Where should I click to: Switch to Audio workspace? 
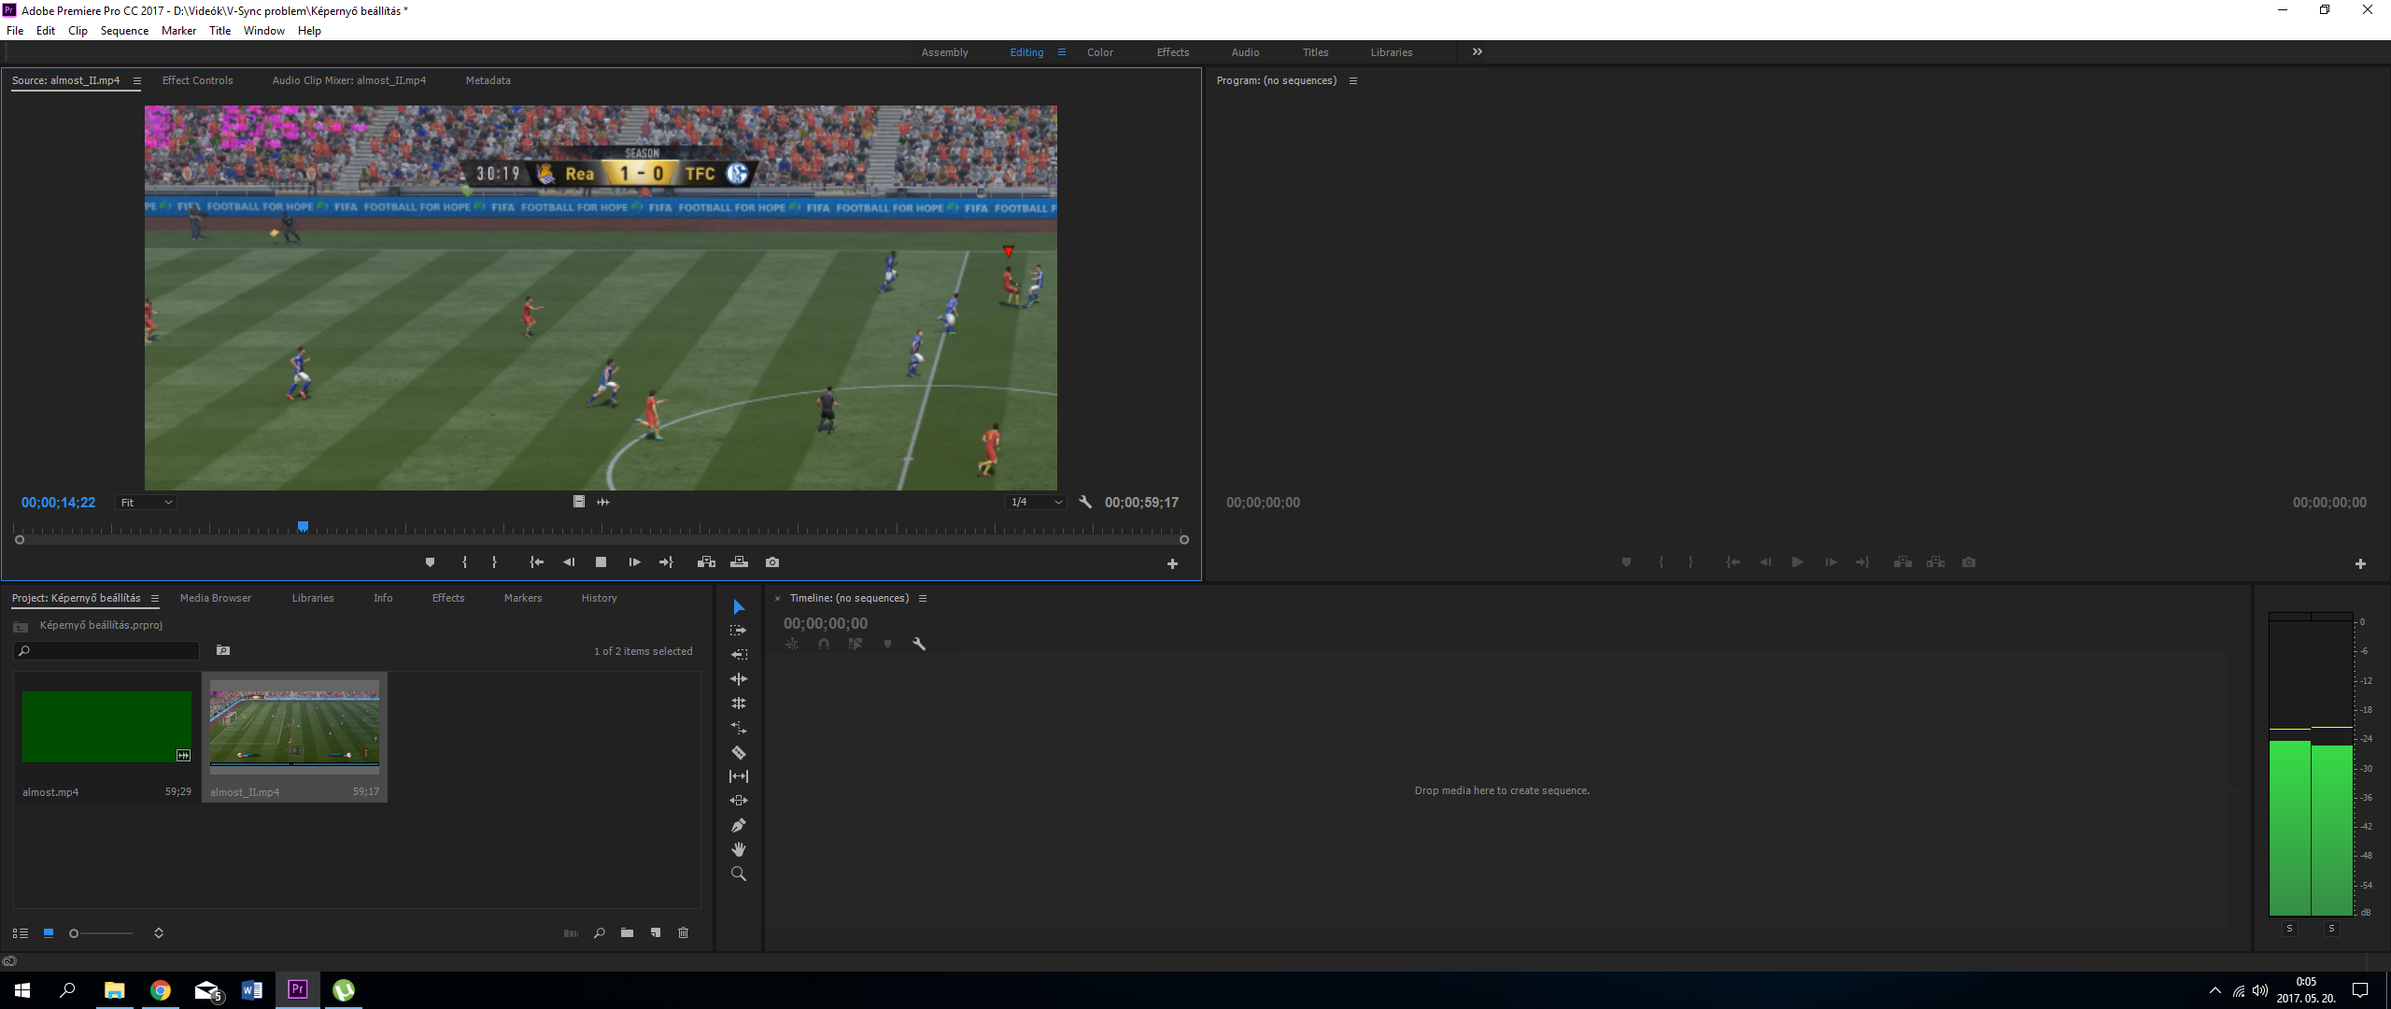pos(1245,52)
